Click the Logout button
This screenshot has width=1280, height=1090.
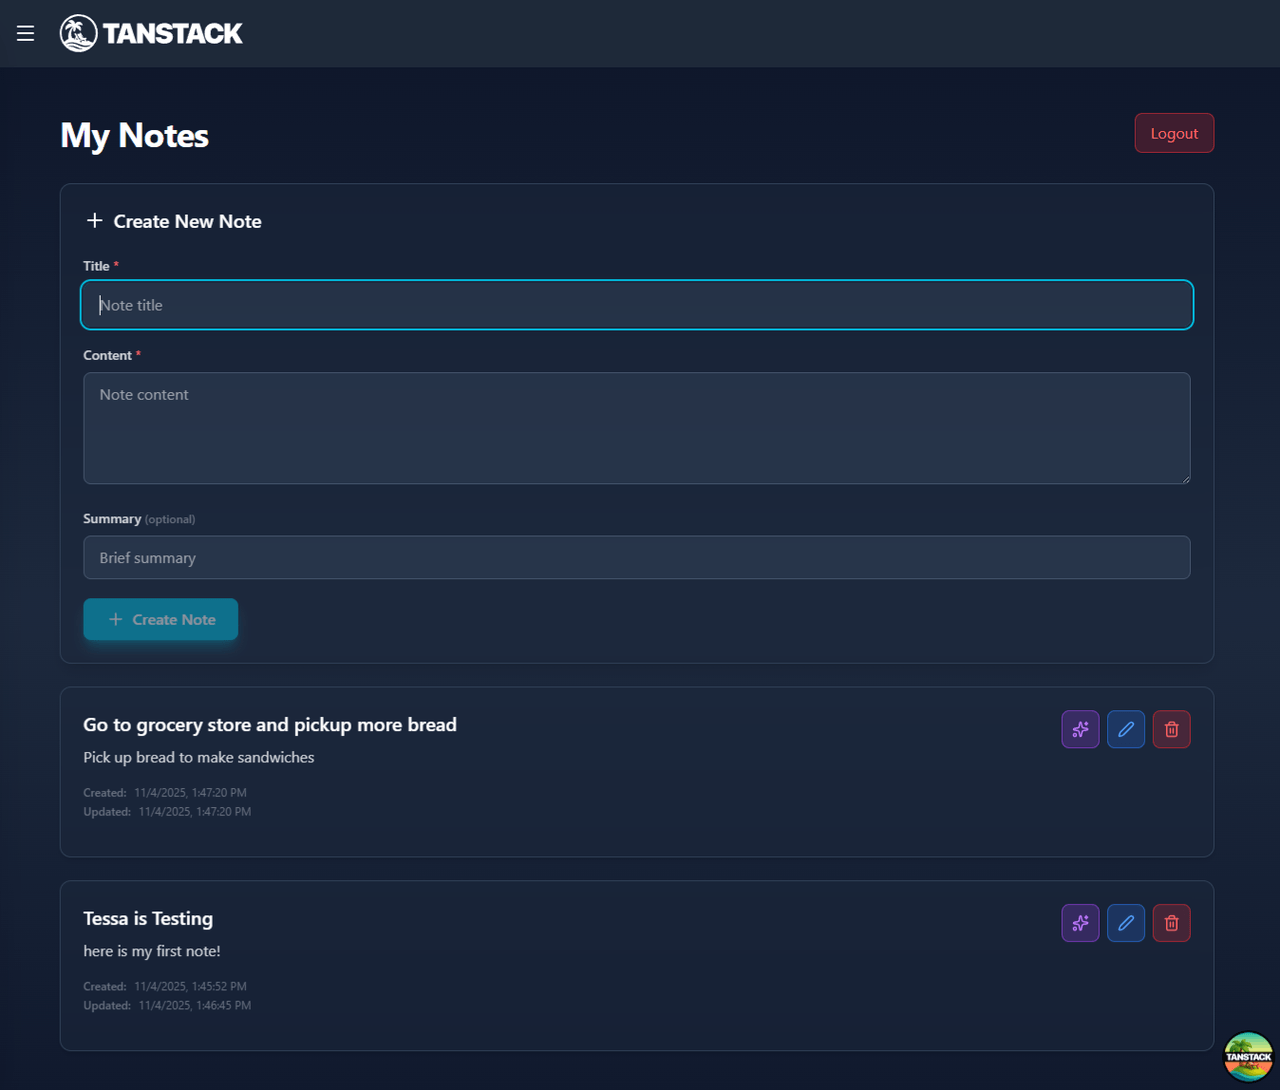pyautogui.click(x=1174, y=133)
